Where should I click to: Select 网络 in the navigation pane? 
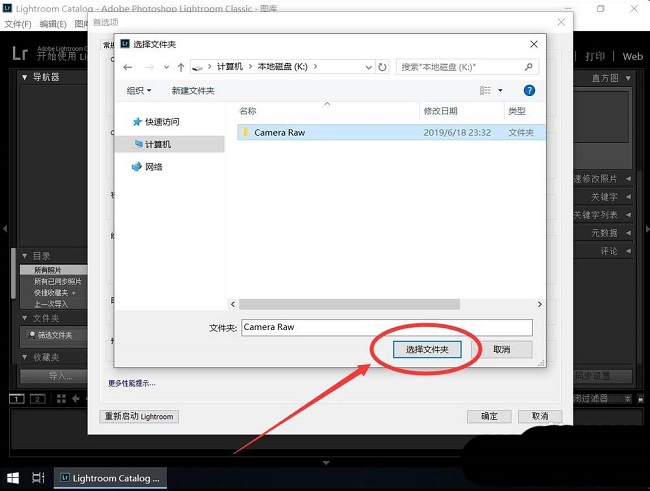(147, 167)
